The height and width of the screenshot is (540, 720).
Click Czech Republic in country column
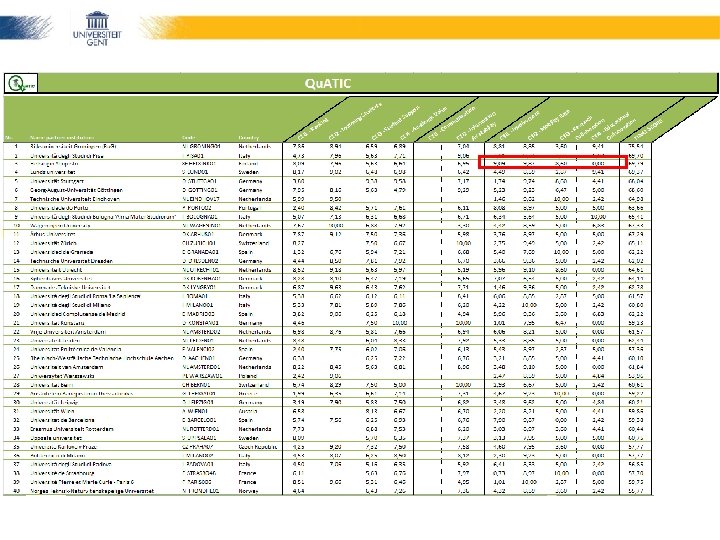[x=257, y=447]
